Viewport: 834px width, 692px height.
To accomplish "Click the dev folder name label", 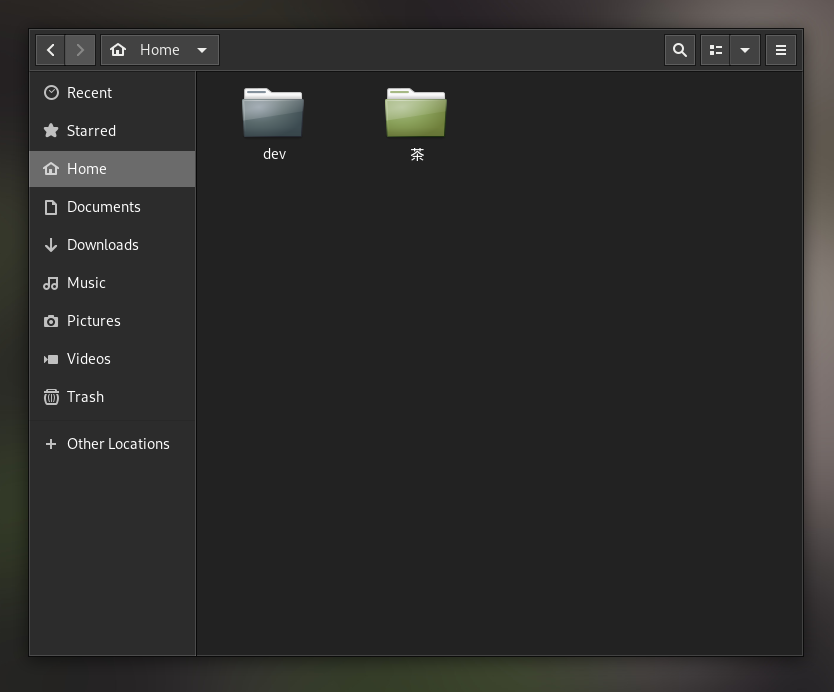I will tap(274, 154).
